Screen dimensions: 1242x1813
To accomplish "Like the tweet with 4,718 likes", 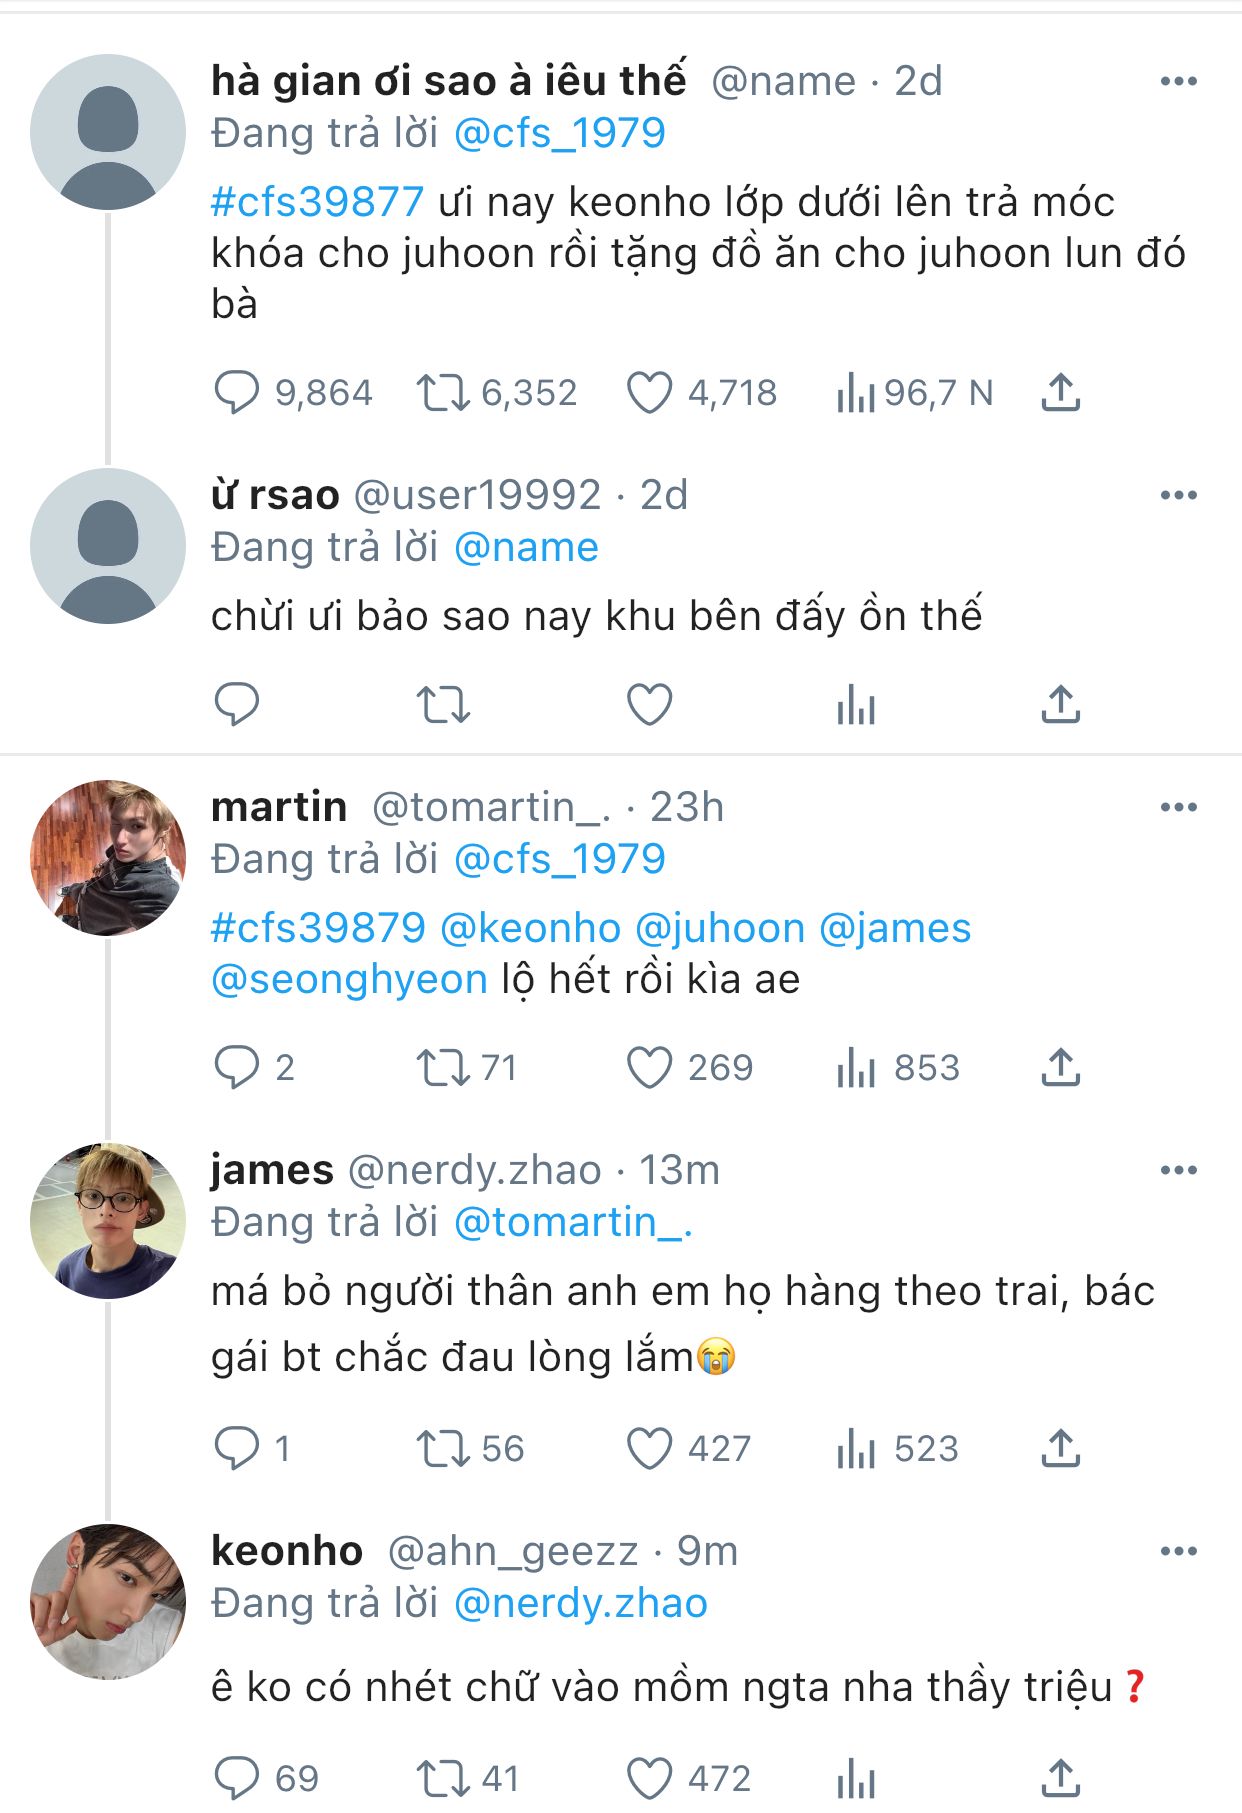I will coord(650,393).
